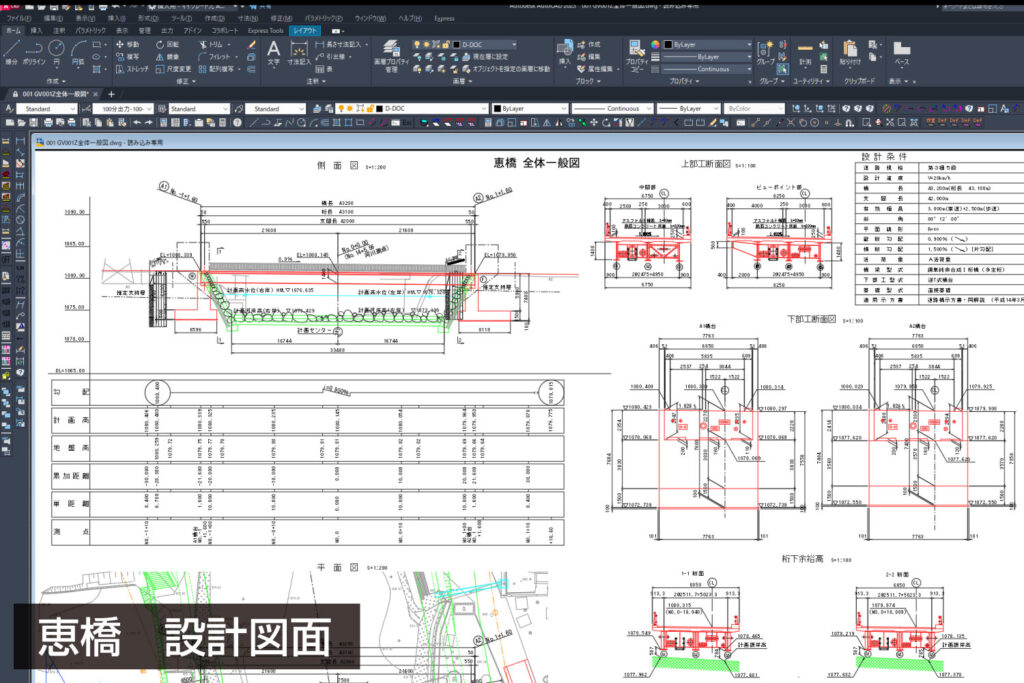The height and width of the screenshot is (683, 1024).
Task: Open the Standard text style dropdown
Action: pos(48,109)
